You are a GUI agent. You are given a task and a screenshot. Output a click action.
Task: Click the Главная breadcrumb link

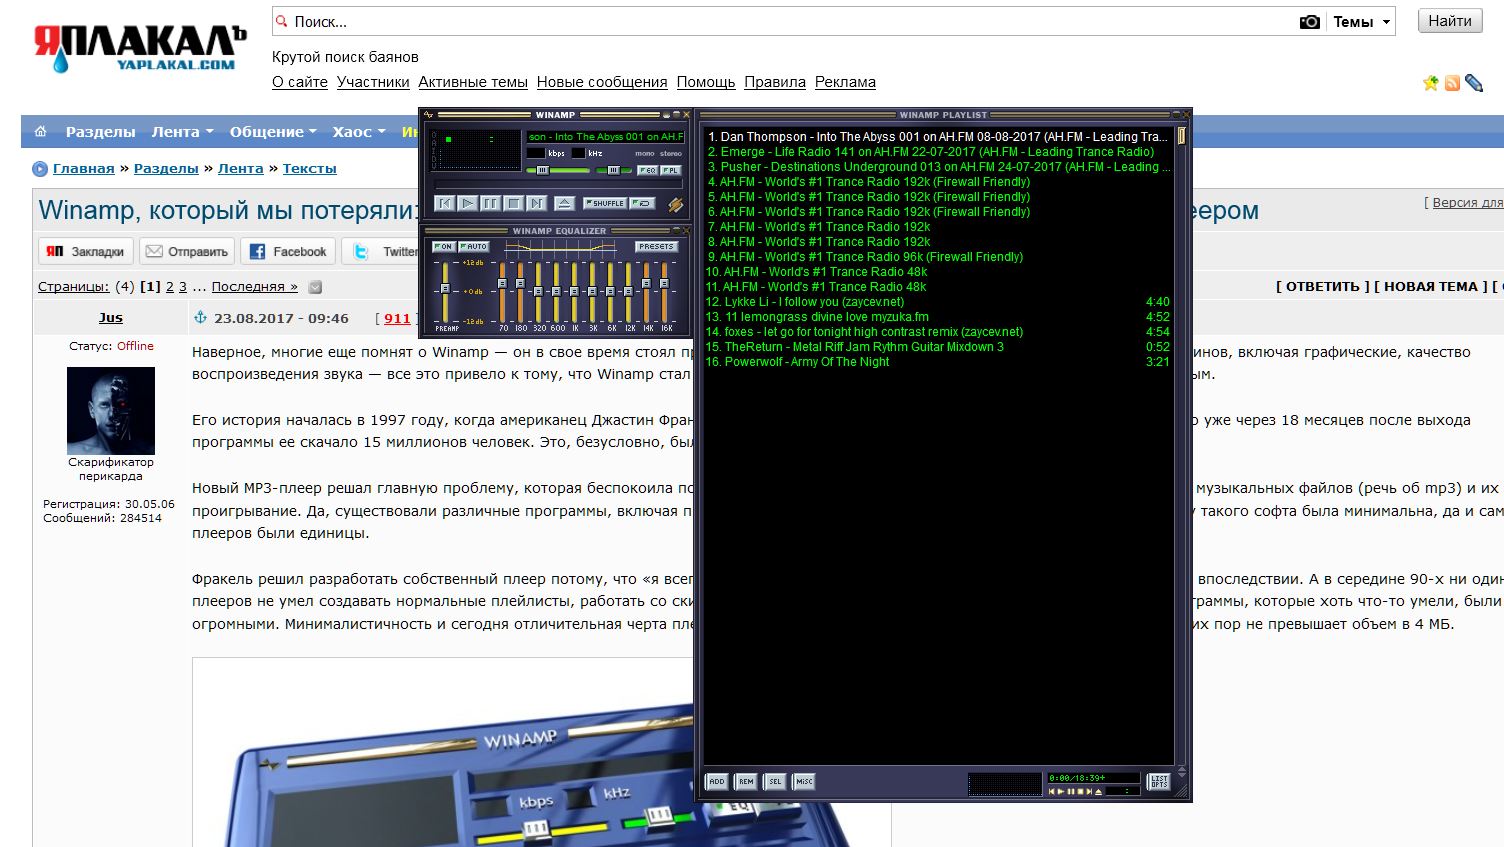(84, 169)
